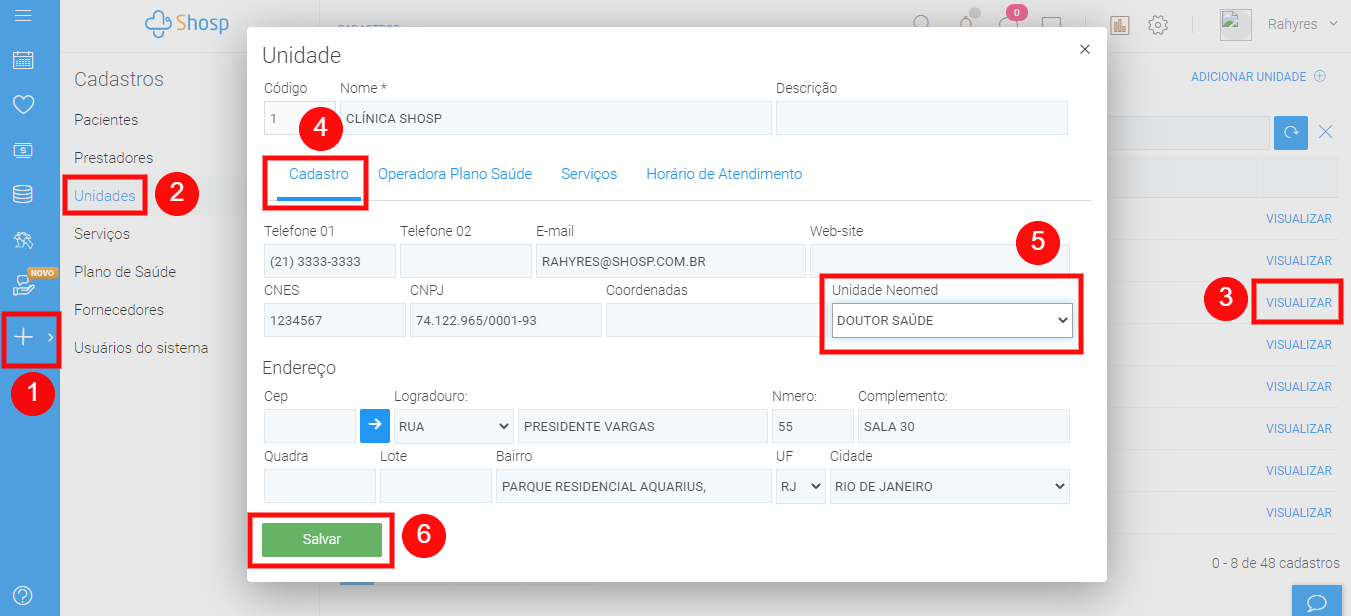This screenshot has height=616, width=1351.
Task: Open Prestadores in the Cadastros menu
Action: (x=113, y=158)
